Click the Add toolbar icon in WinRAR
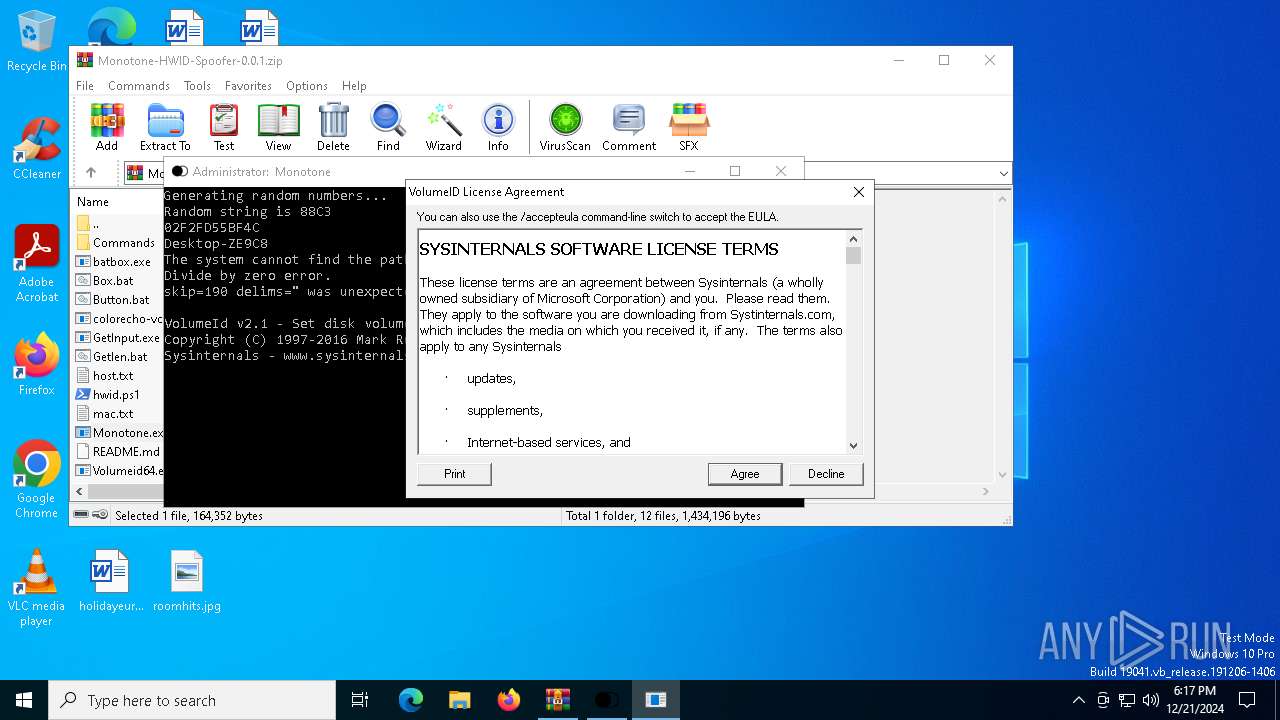 tap(107, 127)
